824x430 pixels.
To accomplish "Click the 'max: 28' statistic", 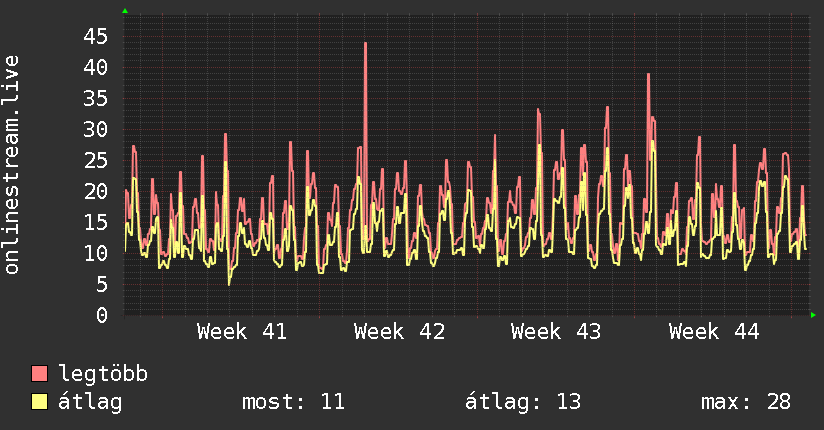I will 746,402.
